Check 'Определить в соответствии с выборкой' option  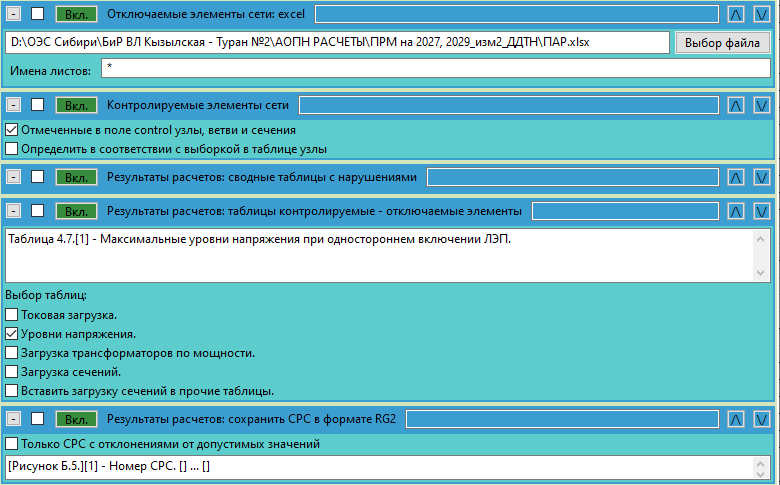[x=12, y=149]
